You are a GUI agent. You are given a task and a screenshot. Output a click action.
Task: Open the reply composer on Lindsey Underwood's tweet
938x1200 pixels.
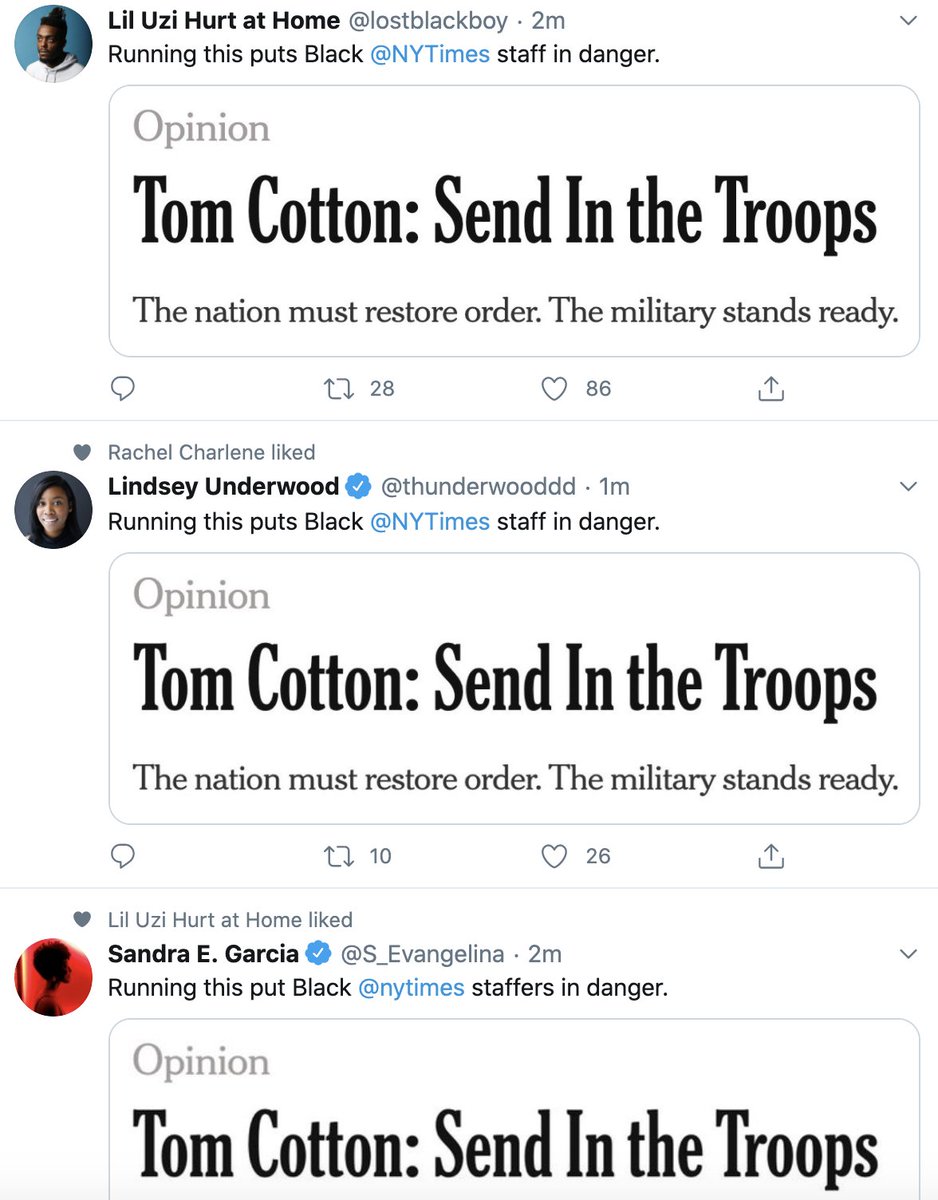[122, 856]
